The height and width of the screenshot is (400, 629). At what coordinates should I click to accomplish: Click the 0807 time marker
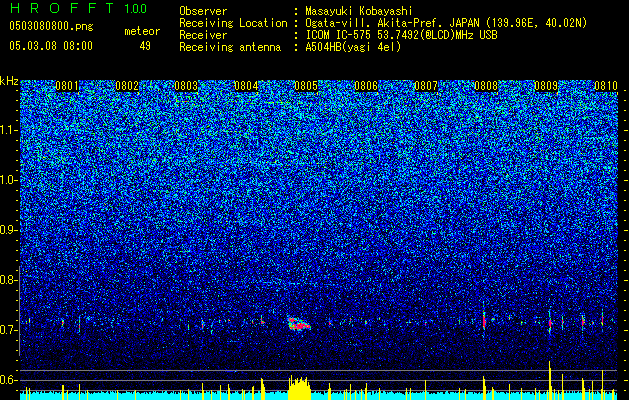tap(426, 86)
